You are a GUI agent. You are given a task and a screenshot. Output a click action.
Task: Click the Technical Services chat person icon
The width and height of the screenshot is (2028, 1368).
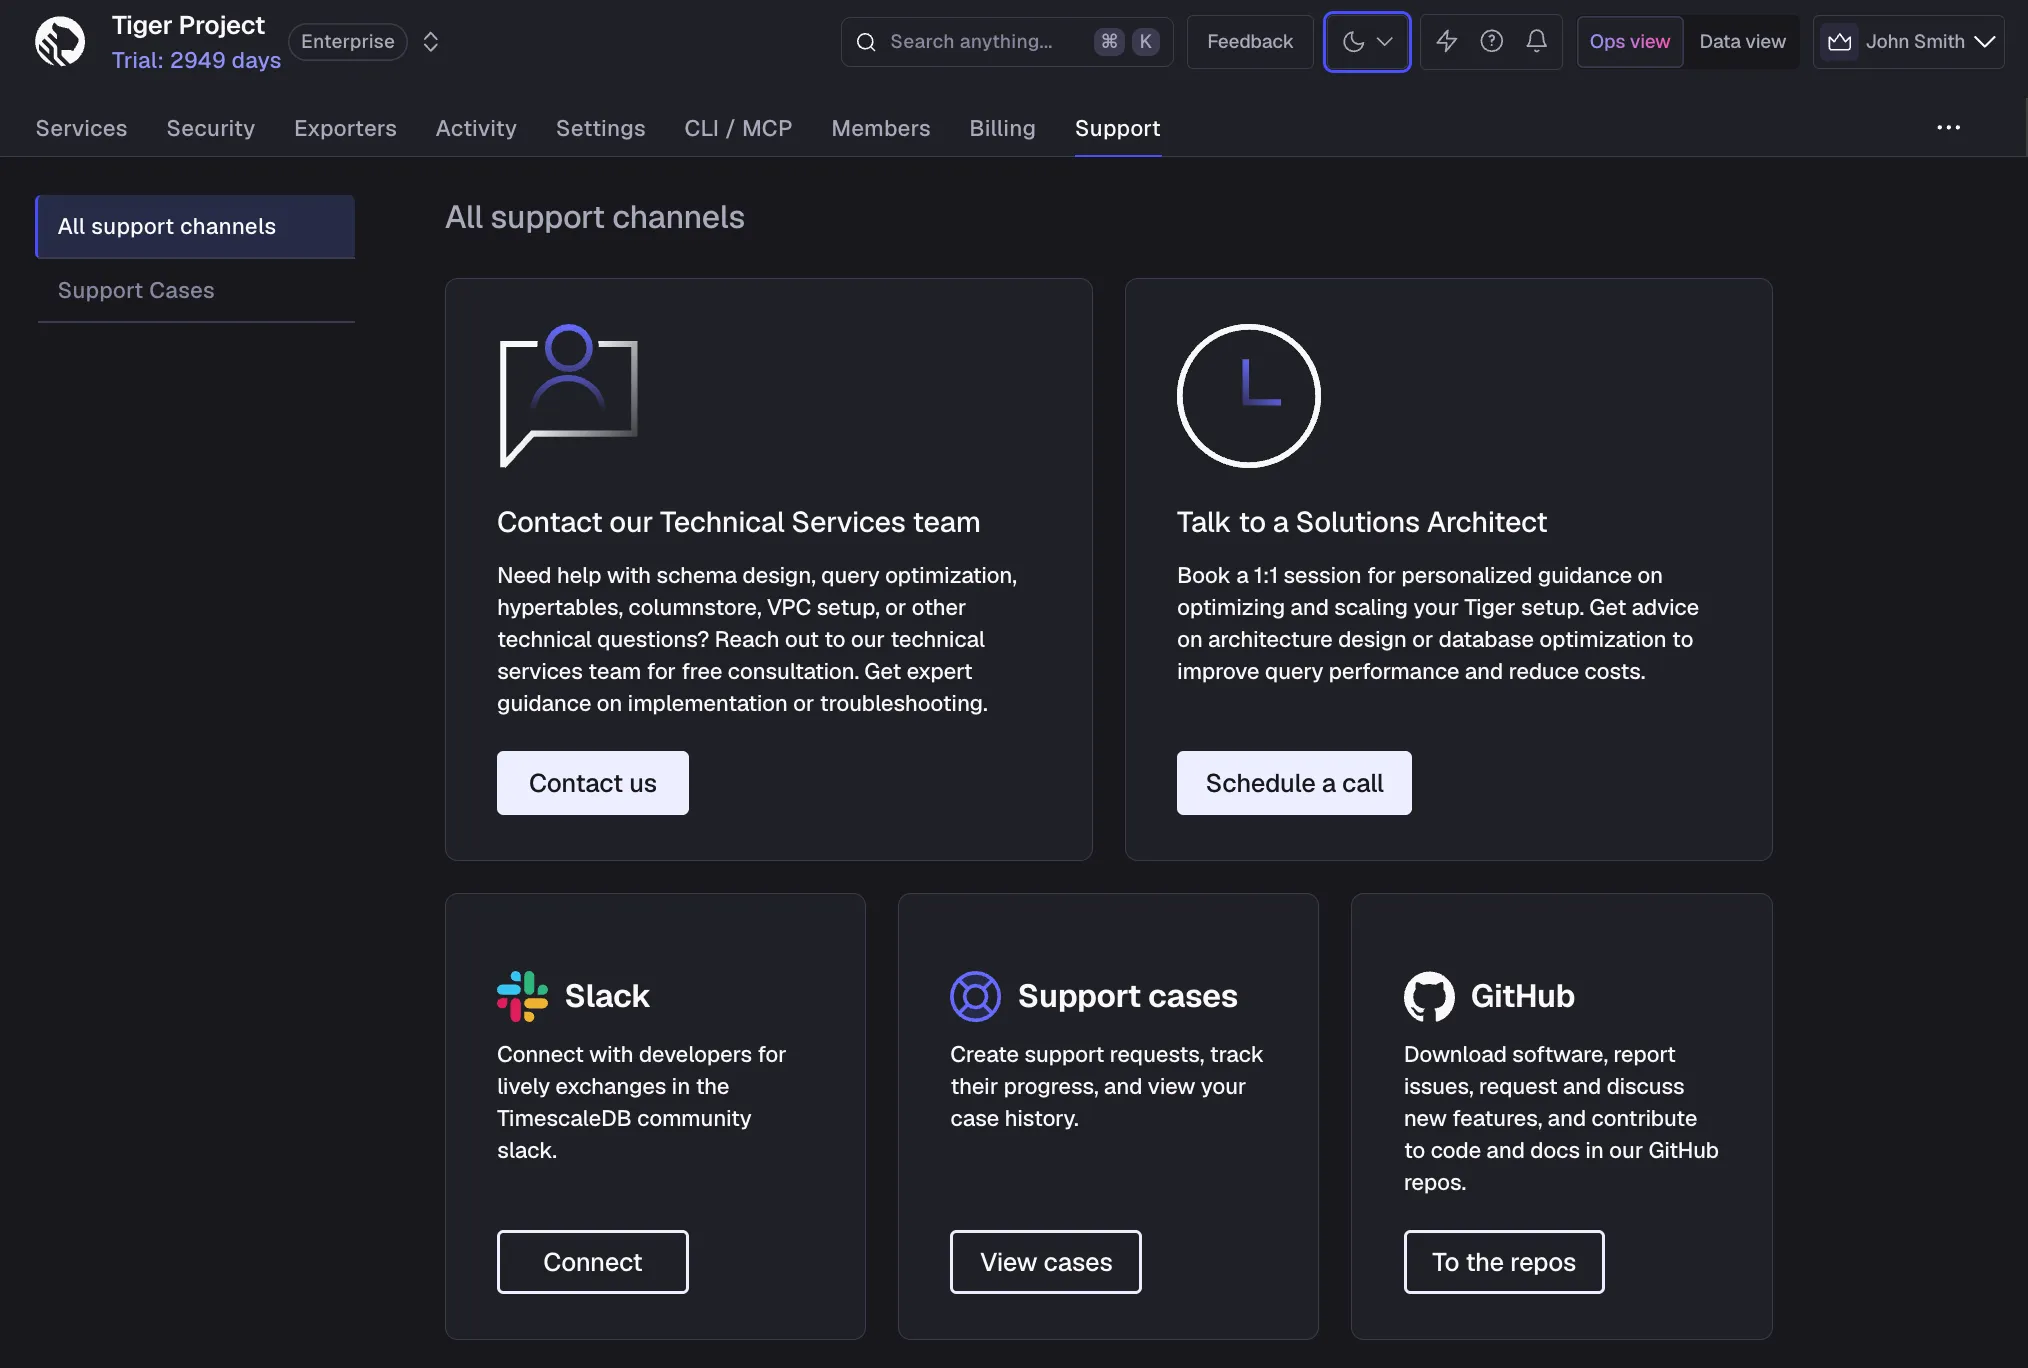pos(568,396)
